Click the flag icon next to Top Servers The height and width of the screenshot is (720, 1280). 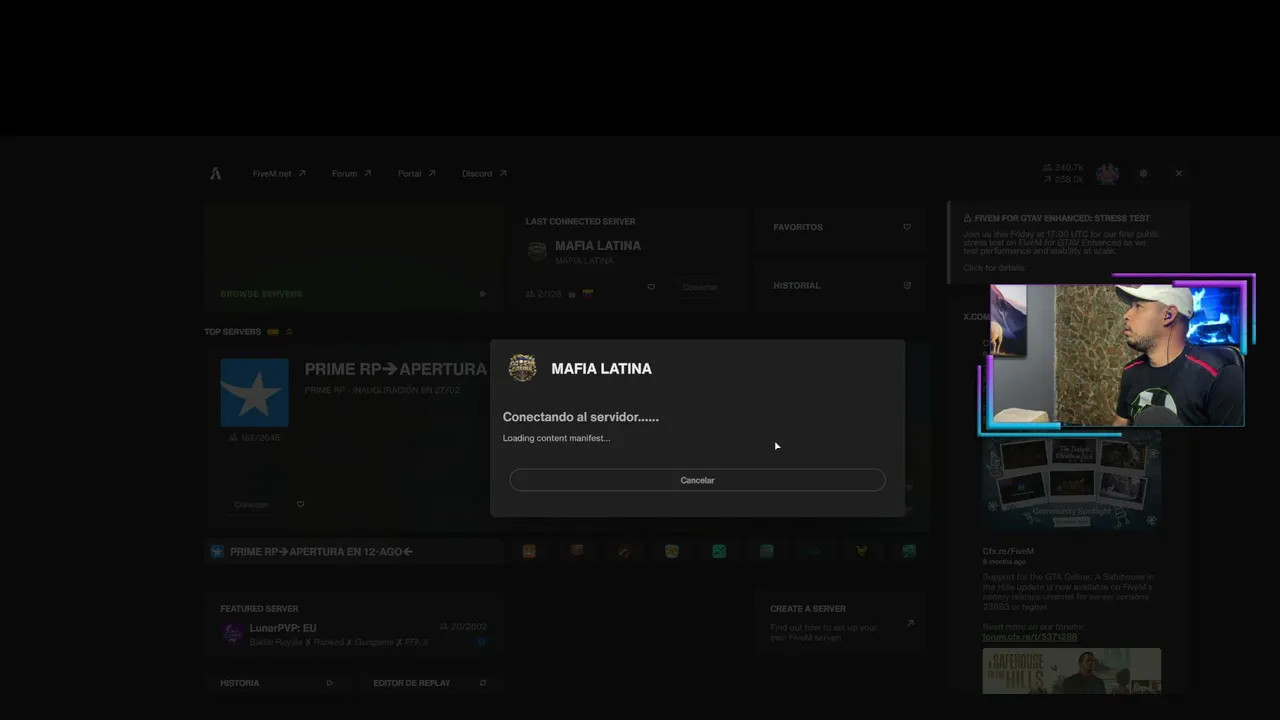(273, 332)
